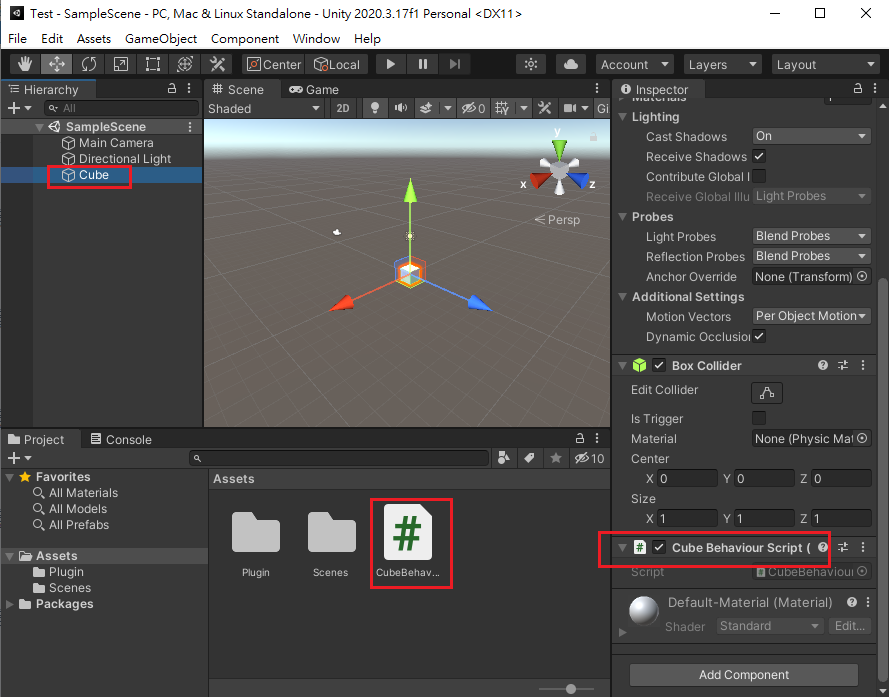Click the material Edit... button
The height and width of the screenshot is (697, 889).
850,626
